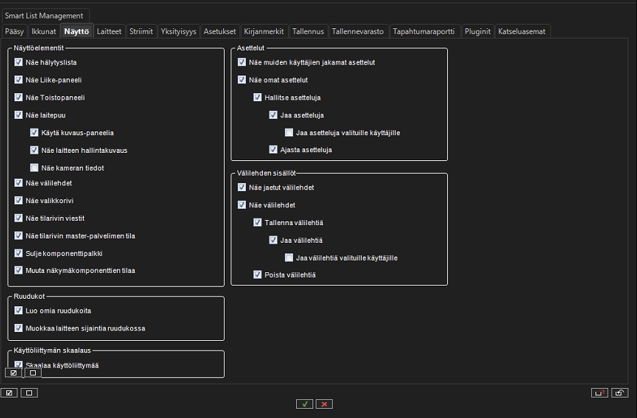Switch to the Asetukset tab
The image size is (637, 418).
(219, 31)
